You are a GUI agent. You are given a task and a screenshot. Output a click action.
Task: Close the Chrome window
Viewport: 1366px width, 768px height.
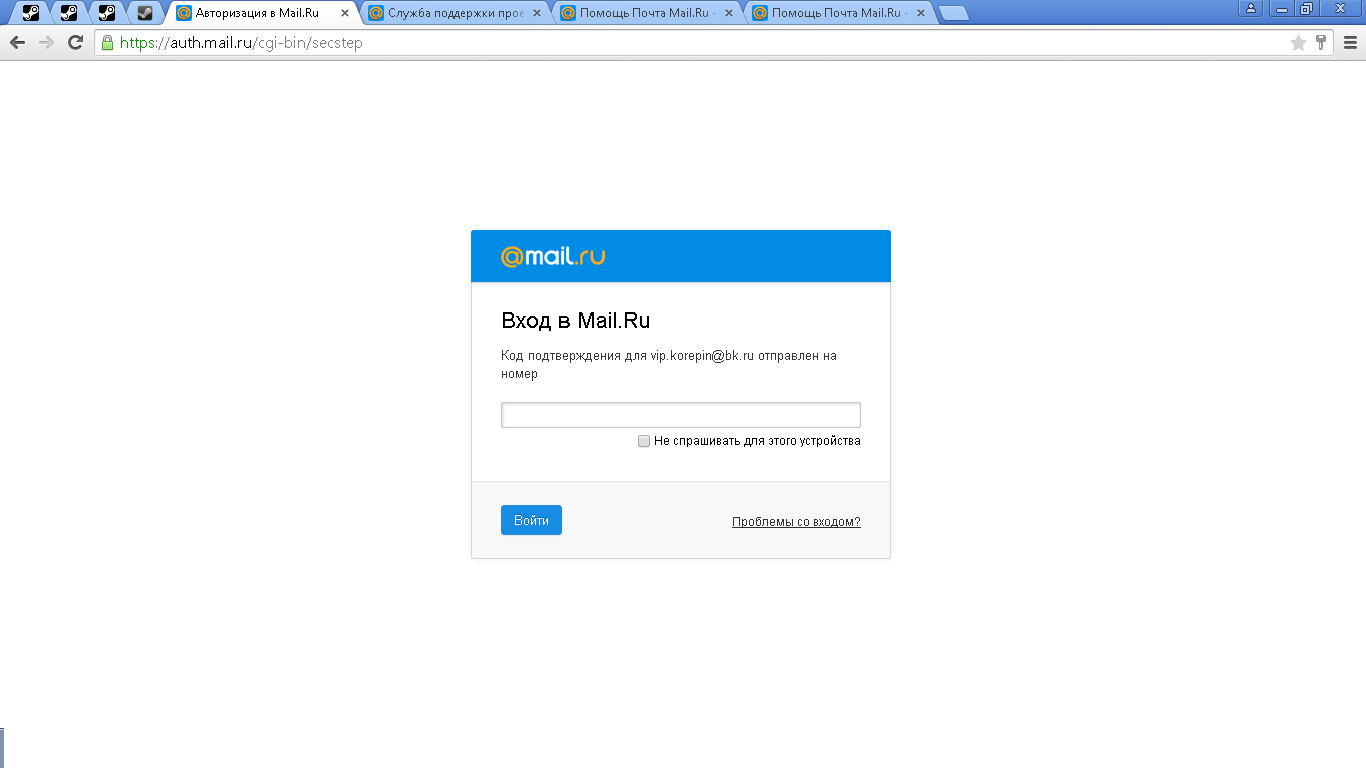coord(1340,8)
